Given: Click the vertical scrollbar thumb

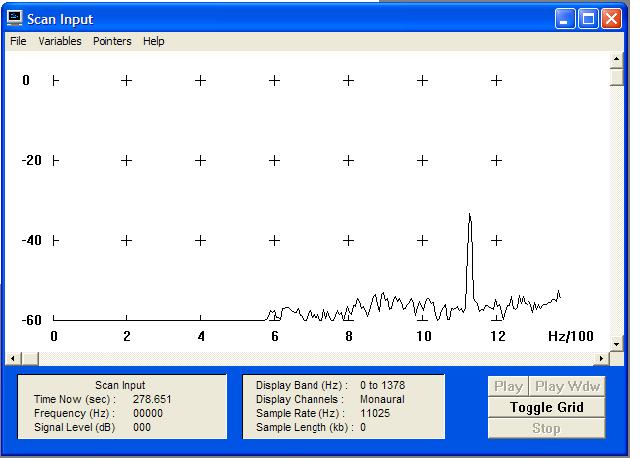Looking at the screenshot, I should (x=617, y=77).
